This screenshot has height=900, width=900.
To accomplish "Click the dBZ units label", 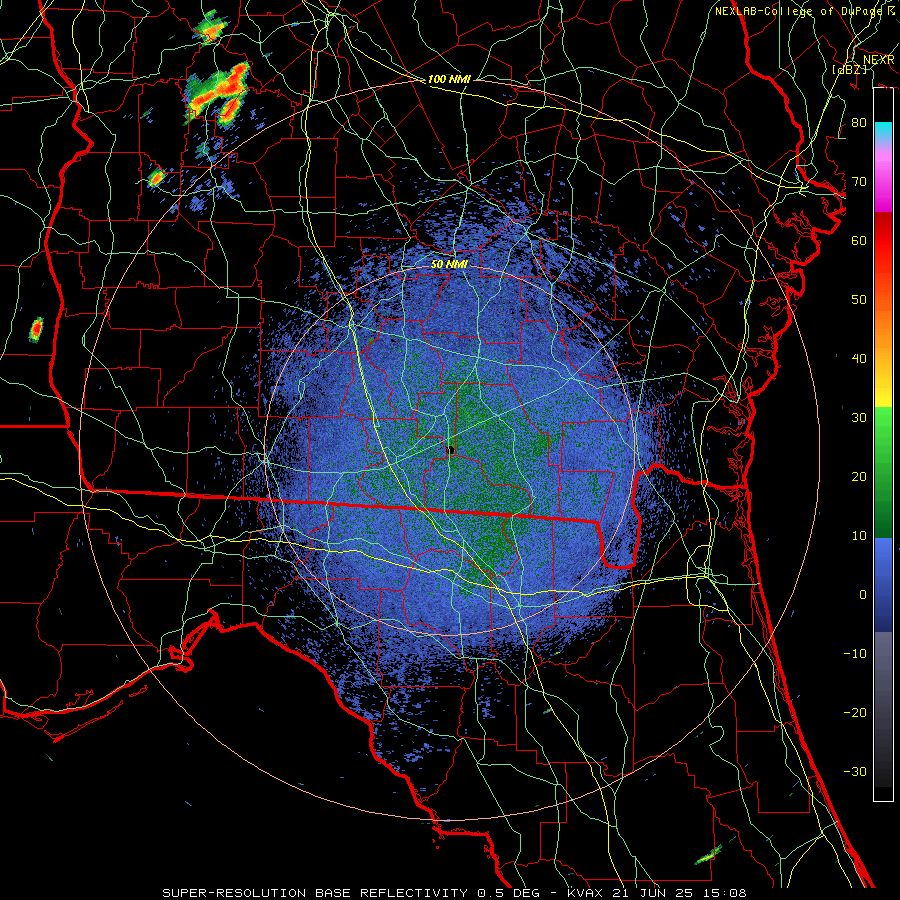I will coord(849,69).
